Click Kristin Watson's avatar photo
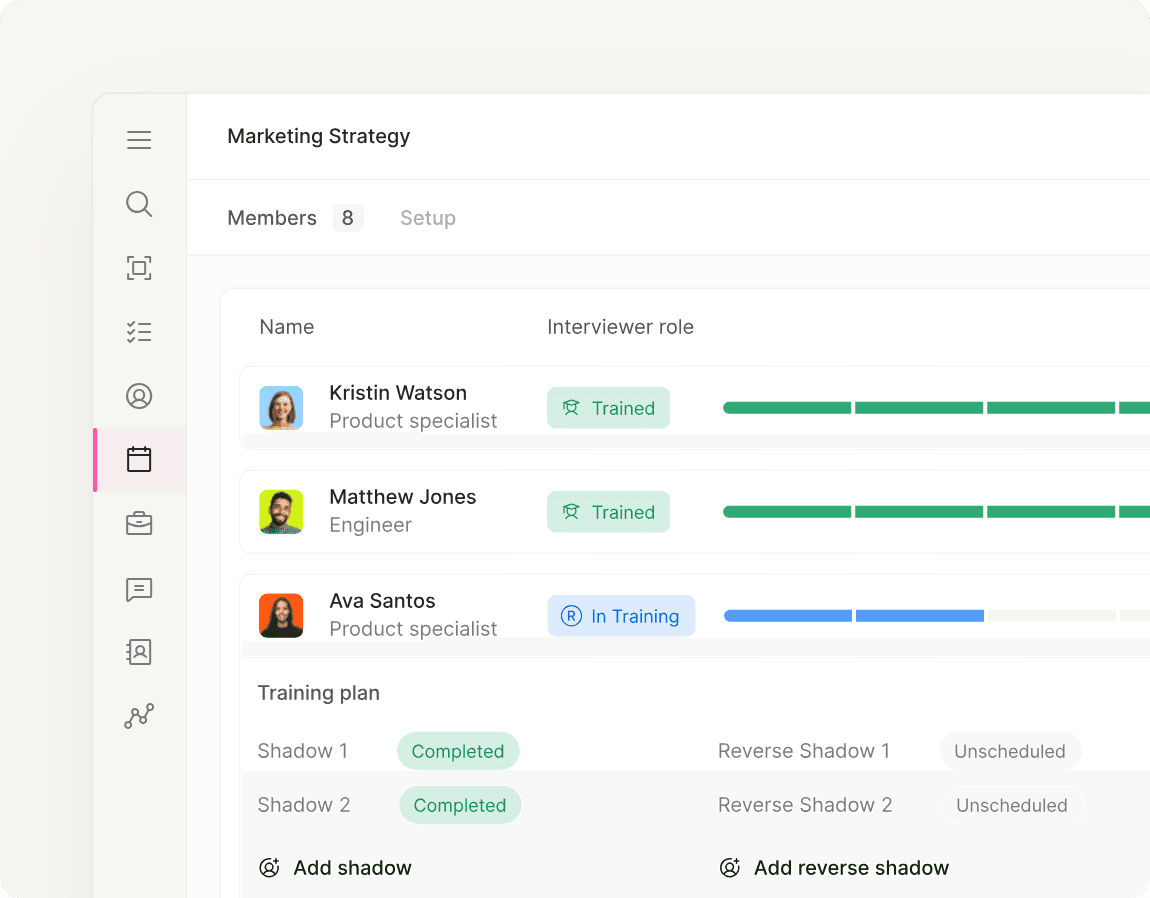The width and height of the screenshot is (1150, 898). (281, 408)
